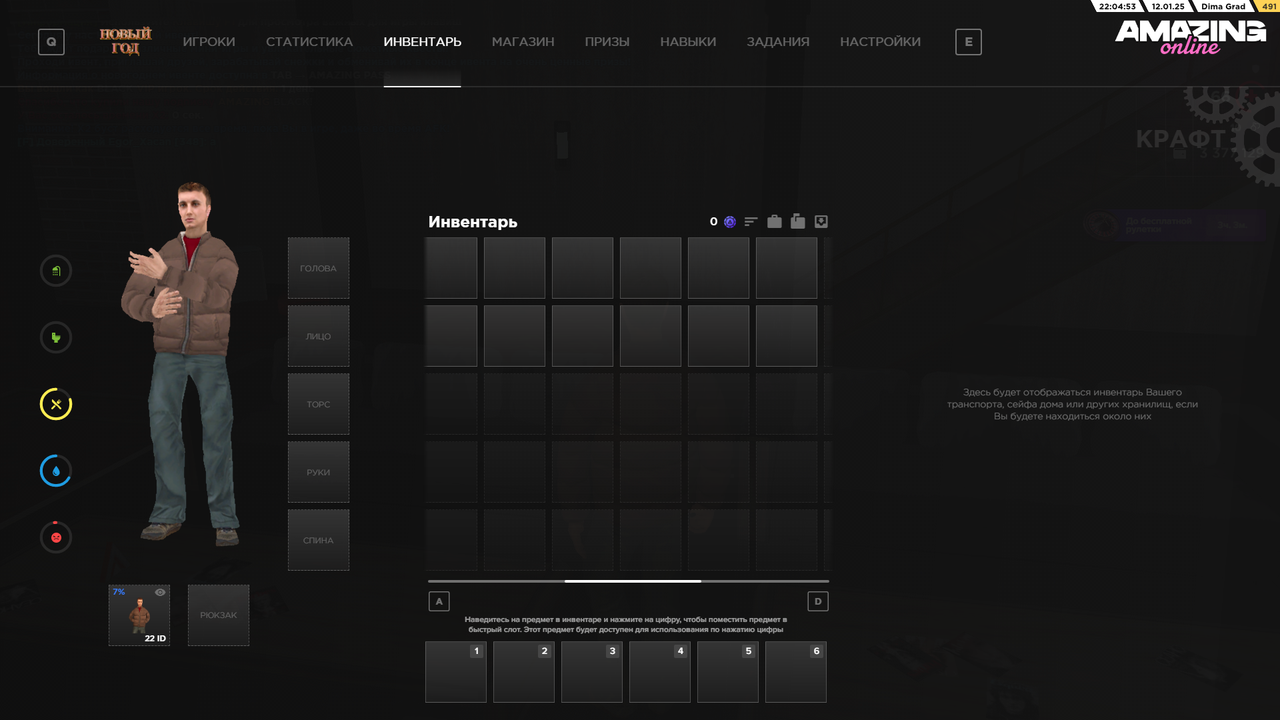Click the download-to-box inventory icon
Viewport: 1280px width, 720px height.
point(821,222)
